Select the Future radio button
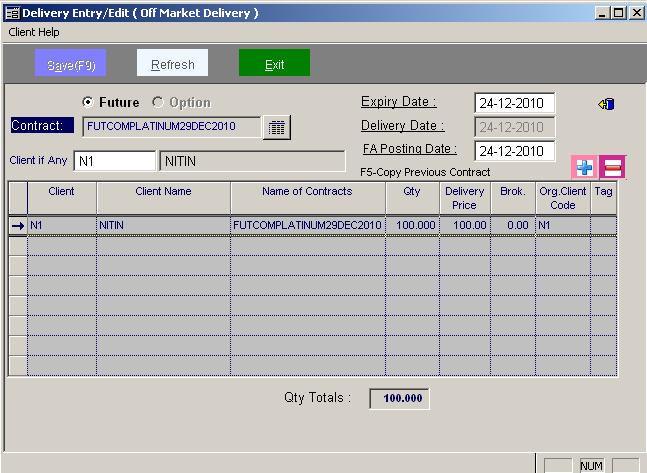The height and width of the screenshot is (473, 647). click(88, 103)
